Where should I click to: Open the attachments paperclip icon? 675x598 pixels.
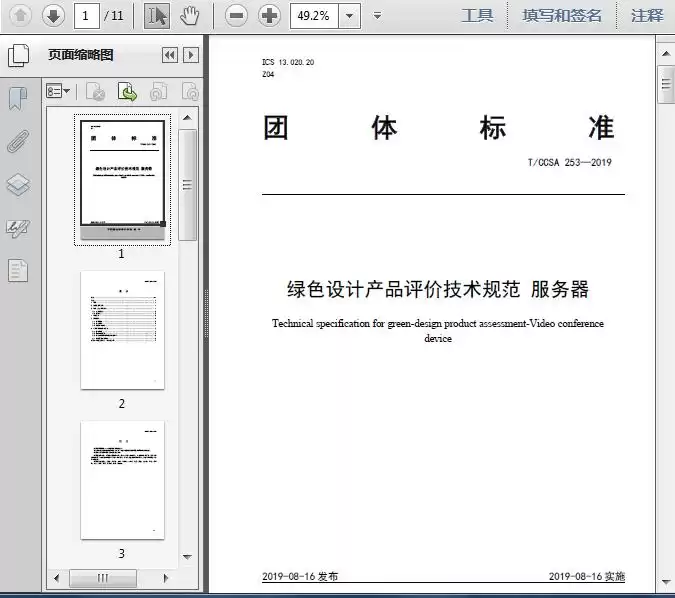(x=18, y=141)
